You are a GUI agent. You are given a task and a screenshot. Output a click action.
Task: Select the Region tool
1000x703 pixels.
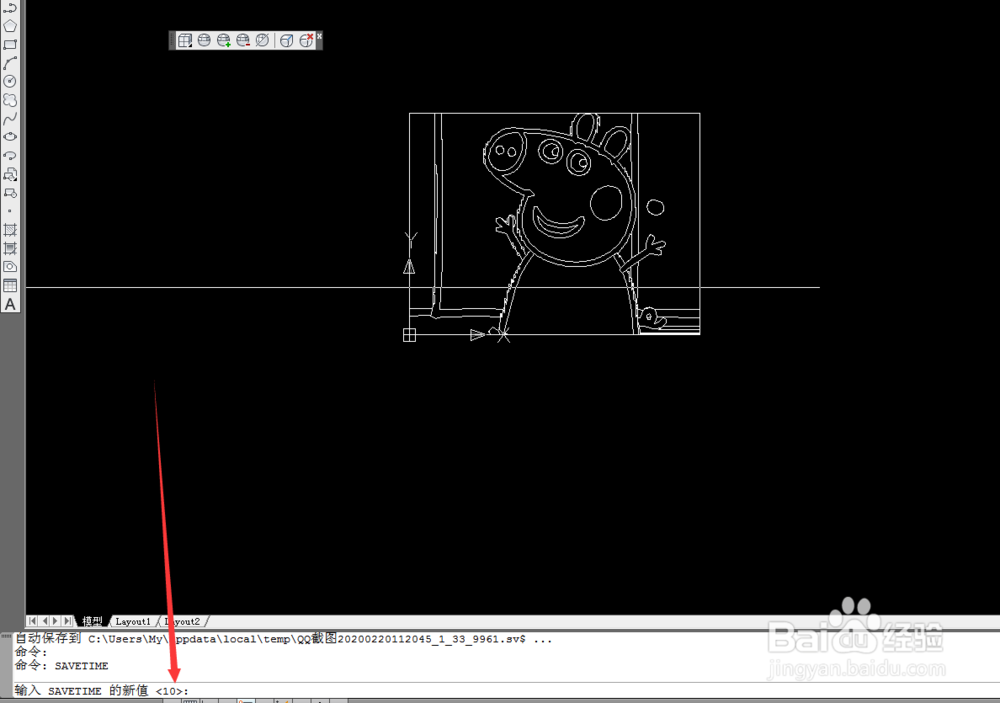coord(10,267)
